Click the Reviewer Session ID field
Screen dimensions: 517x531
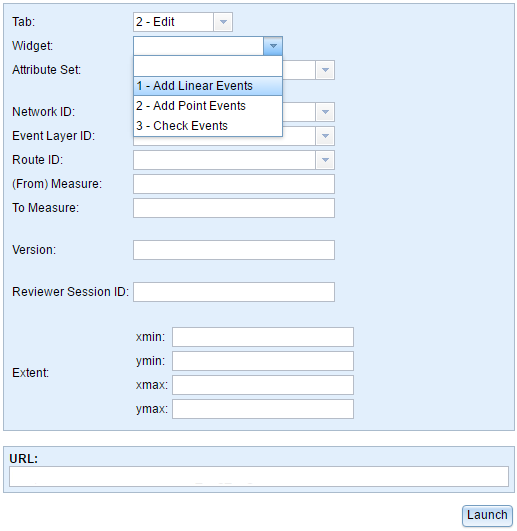[x=234, y=292]
